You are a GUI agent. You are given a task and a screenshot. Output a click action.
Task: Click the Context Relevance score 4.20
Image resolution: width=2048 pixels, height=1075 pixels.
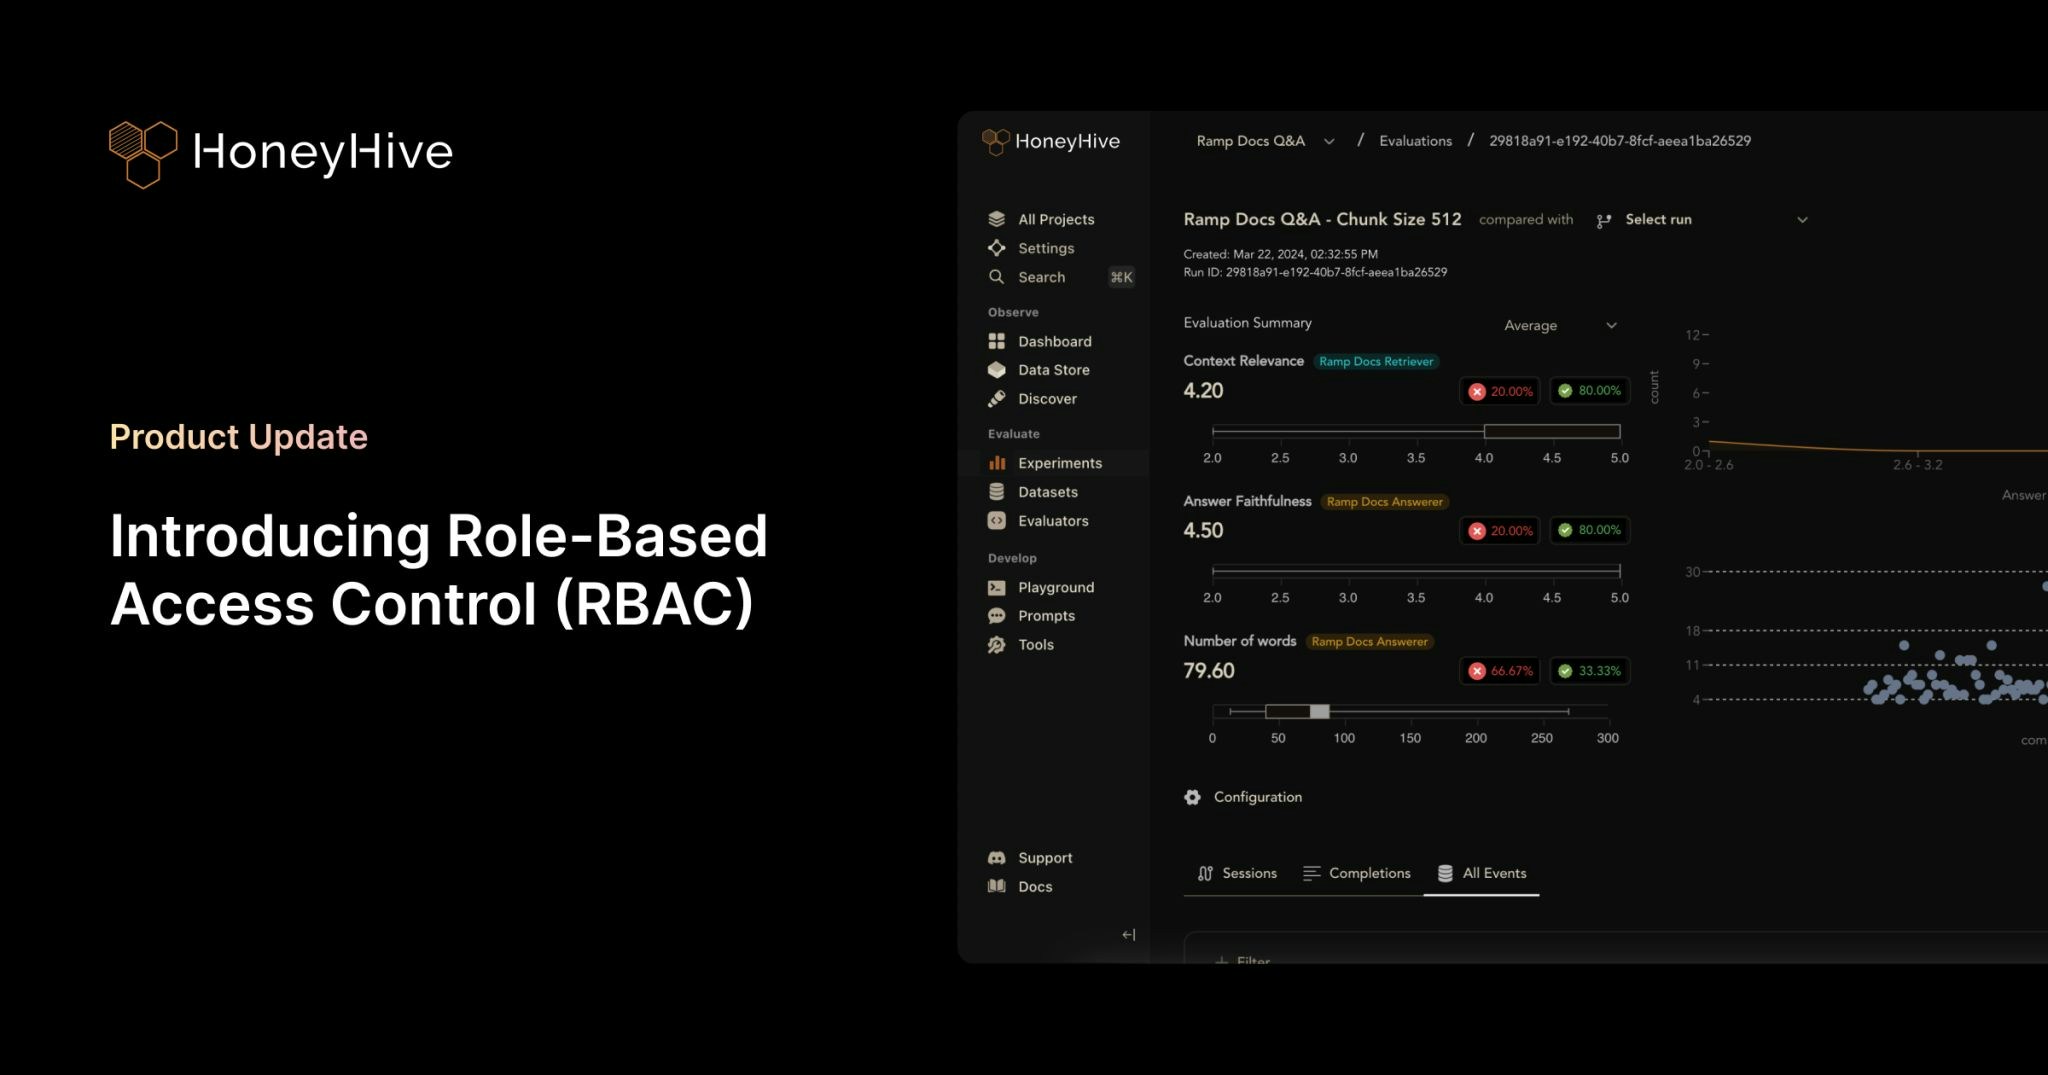coord(1203,391)
